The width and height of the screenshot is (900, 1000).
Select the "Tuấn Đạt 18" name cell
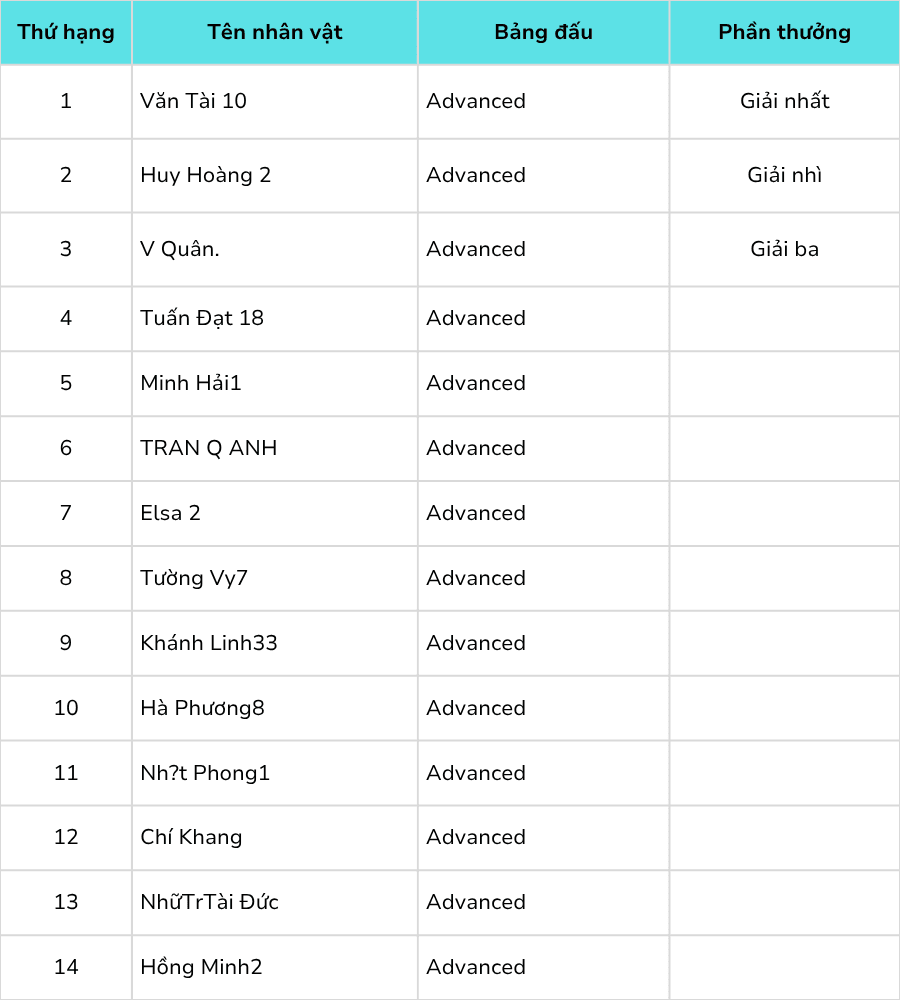(202, 318)
